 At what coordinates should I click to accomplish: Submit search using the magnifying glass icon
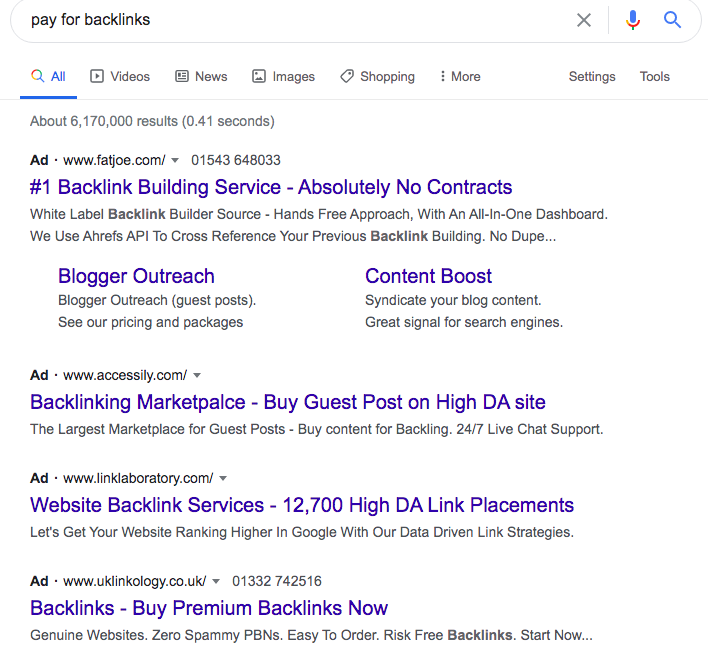point(672,20)
